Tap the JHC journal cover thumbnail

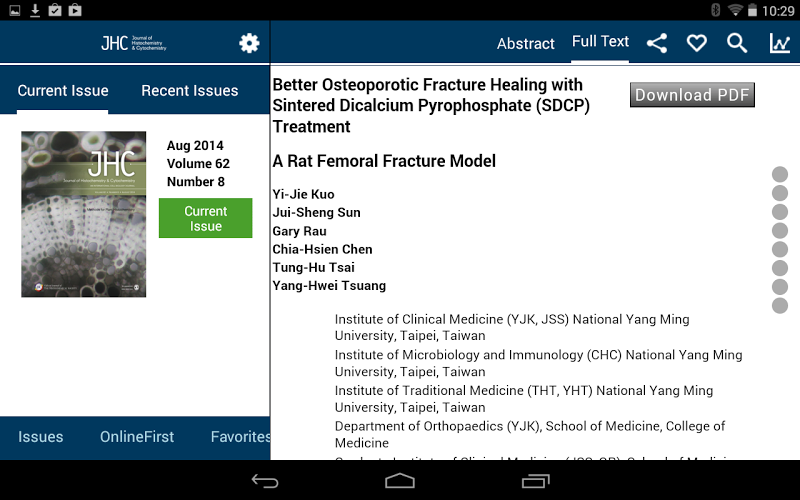click(84, 215)
